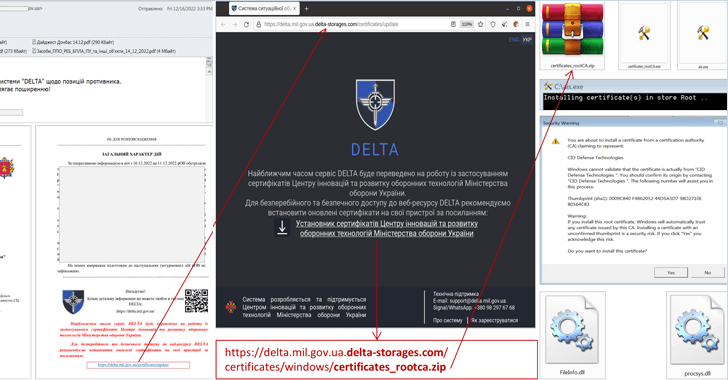Open a new tab with the plus button

point(306,8)
